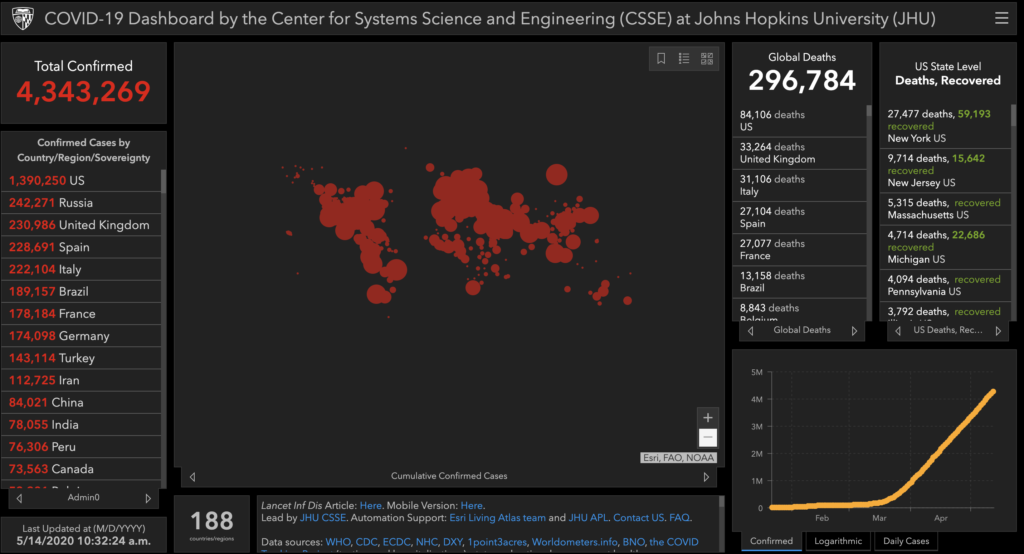Select Italy row with 222,104 cases
Image resolution: width=1024 pixels, height=554 pixels.
[82, 269]
